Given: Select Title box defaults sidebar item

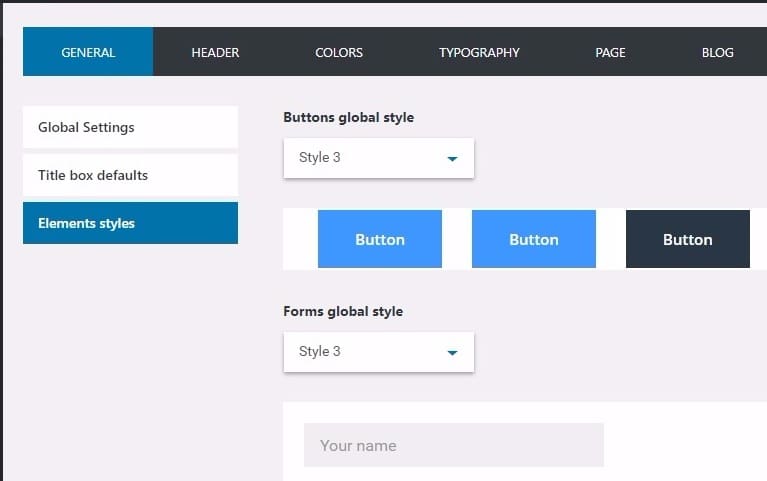Looking at the screenshot, I should (130, 175).
